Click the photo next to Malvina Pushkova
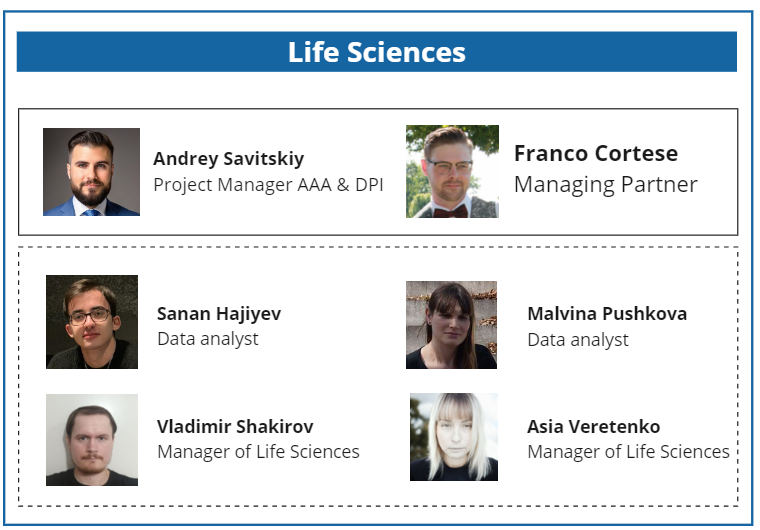The width and height of the screenshot is (760, 530). (x=451, y=325)
